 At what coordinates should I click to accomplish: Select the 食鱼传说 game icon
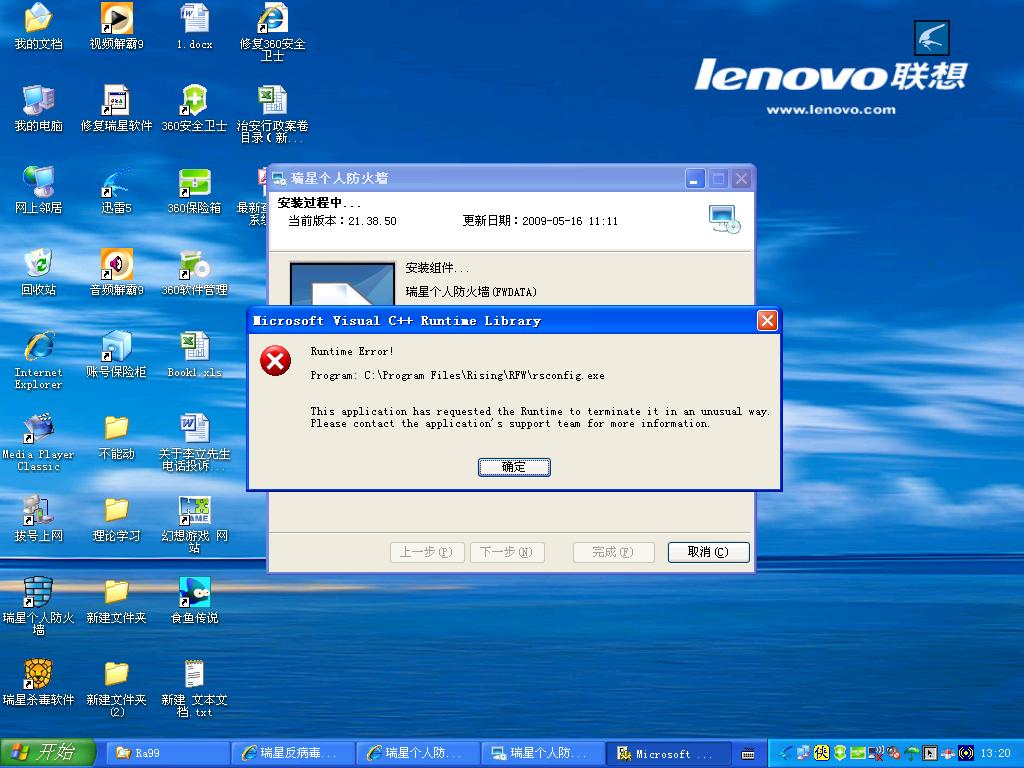pos(195,600)
